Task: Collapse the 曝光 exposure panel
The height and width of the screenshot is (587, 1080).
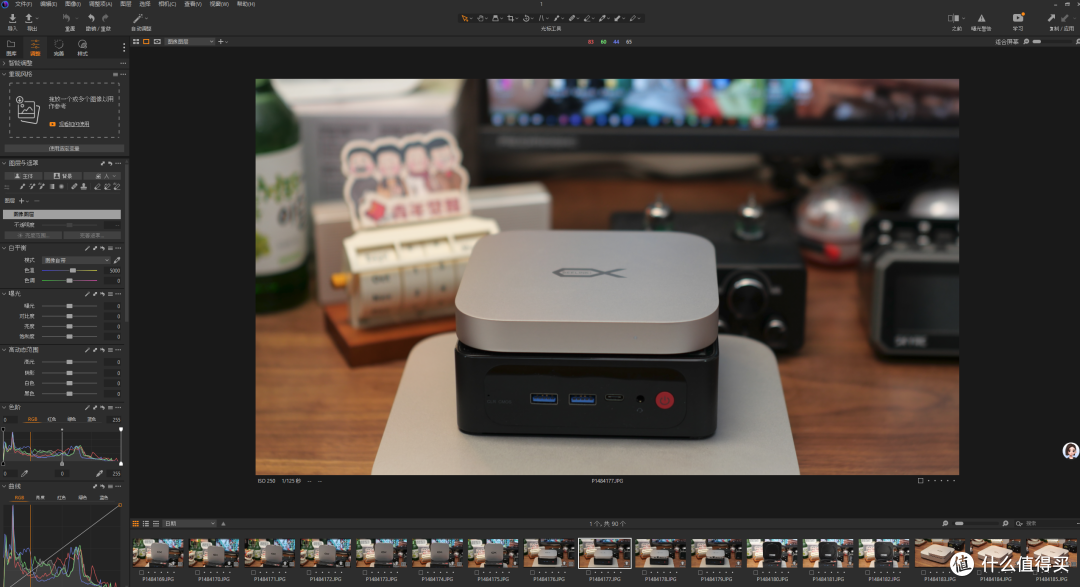Action: click(x=4, y=294)
